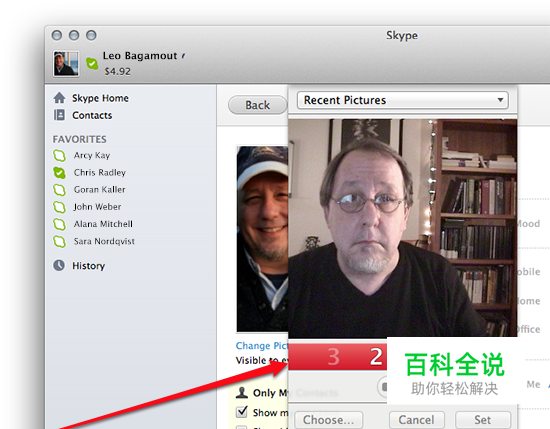Screen dimensions: 550x429
Task: Click the Skype Home house icon
Action: tap(59, 98)
